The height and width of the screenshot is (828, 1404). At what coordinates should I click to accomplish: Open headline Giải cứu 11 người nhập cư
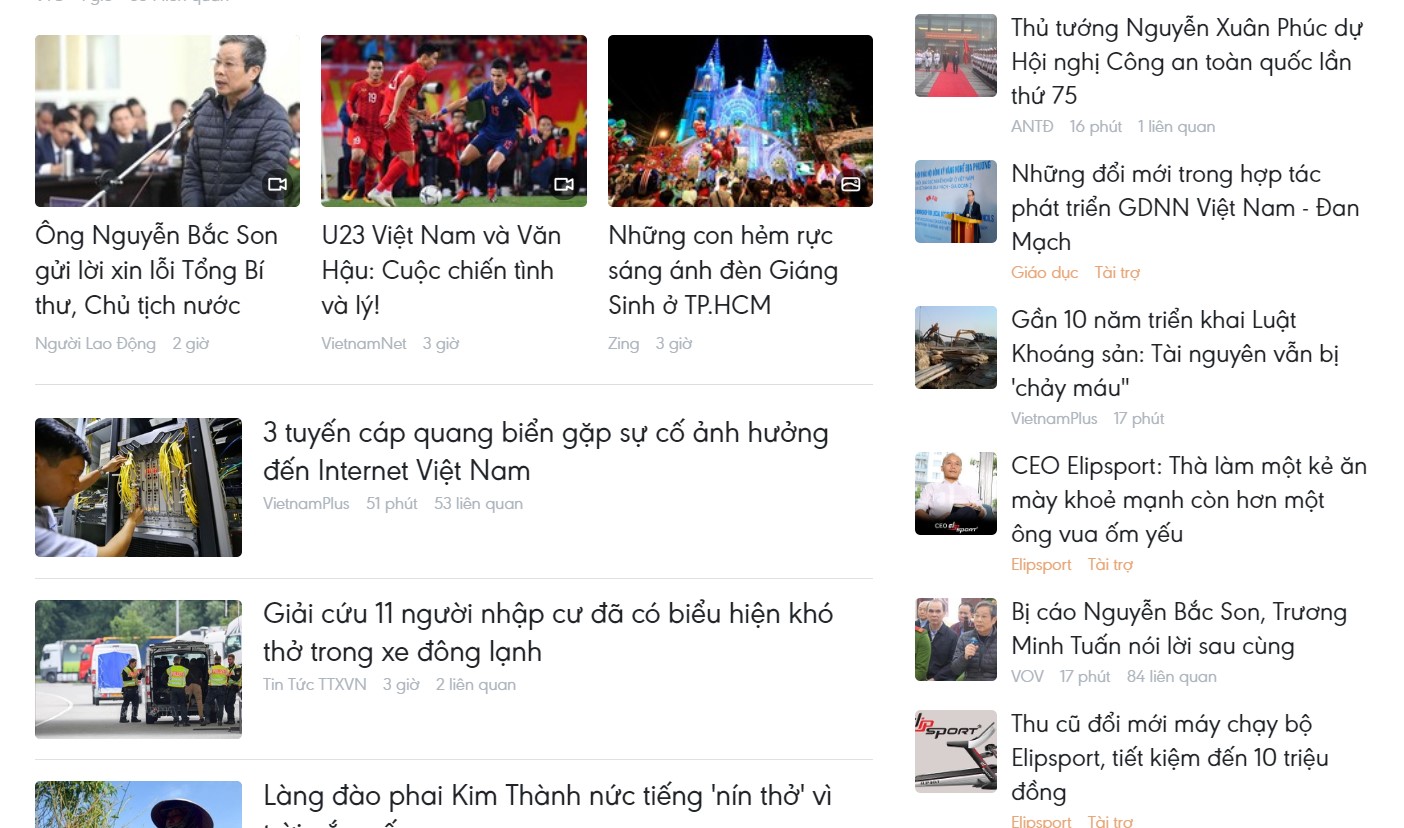548,632
